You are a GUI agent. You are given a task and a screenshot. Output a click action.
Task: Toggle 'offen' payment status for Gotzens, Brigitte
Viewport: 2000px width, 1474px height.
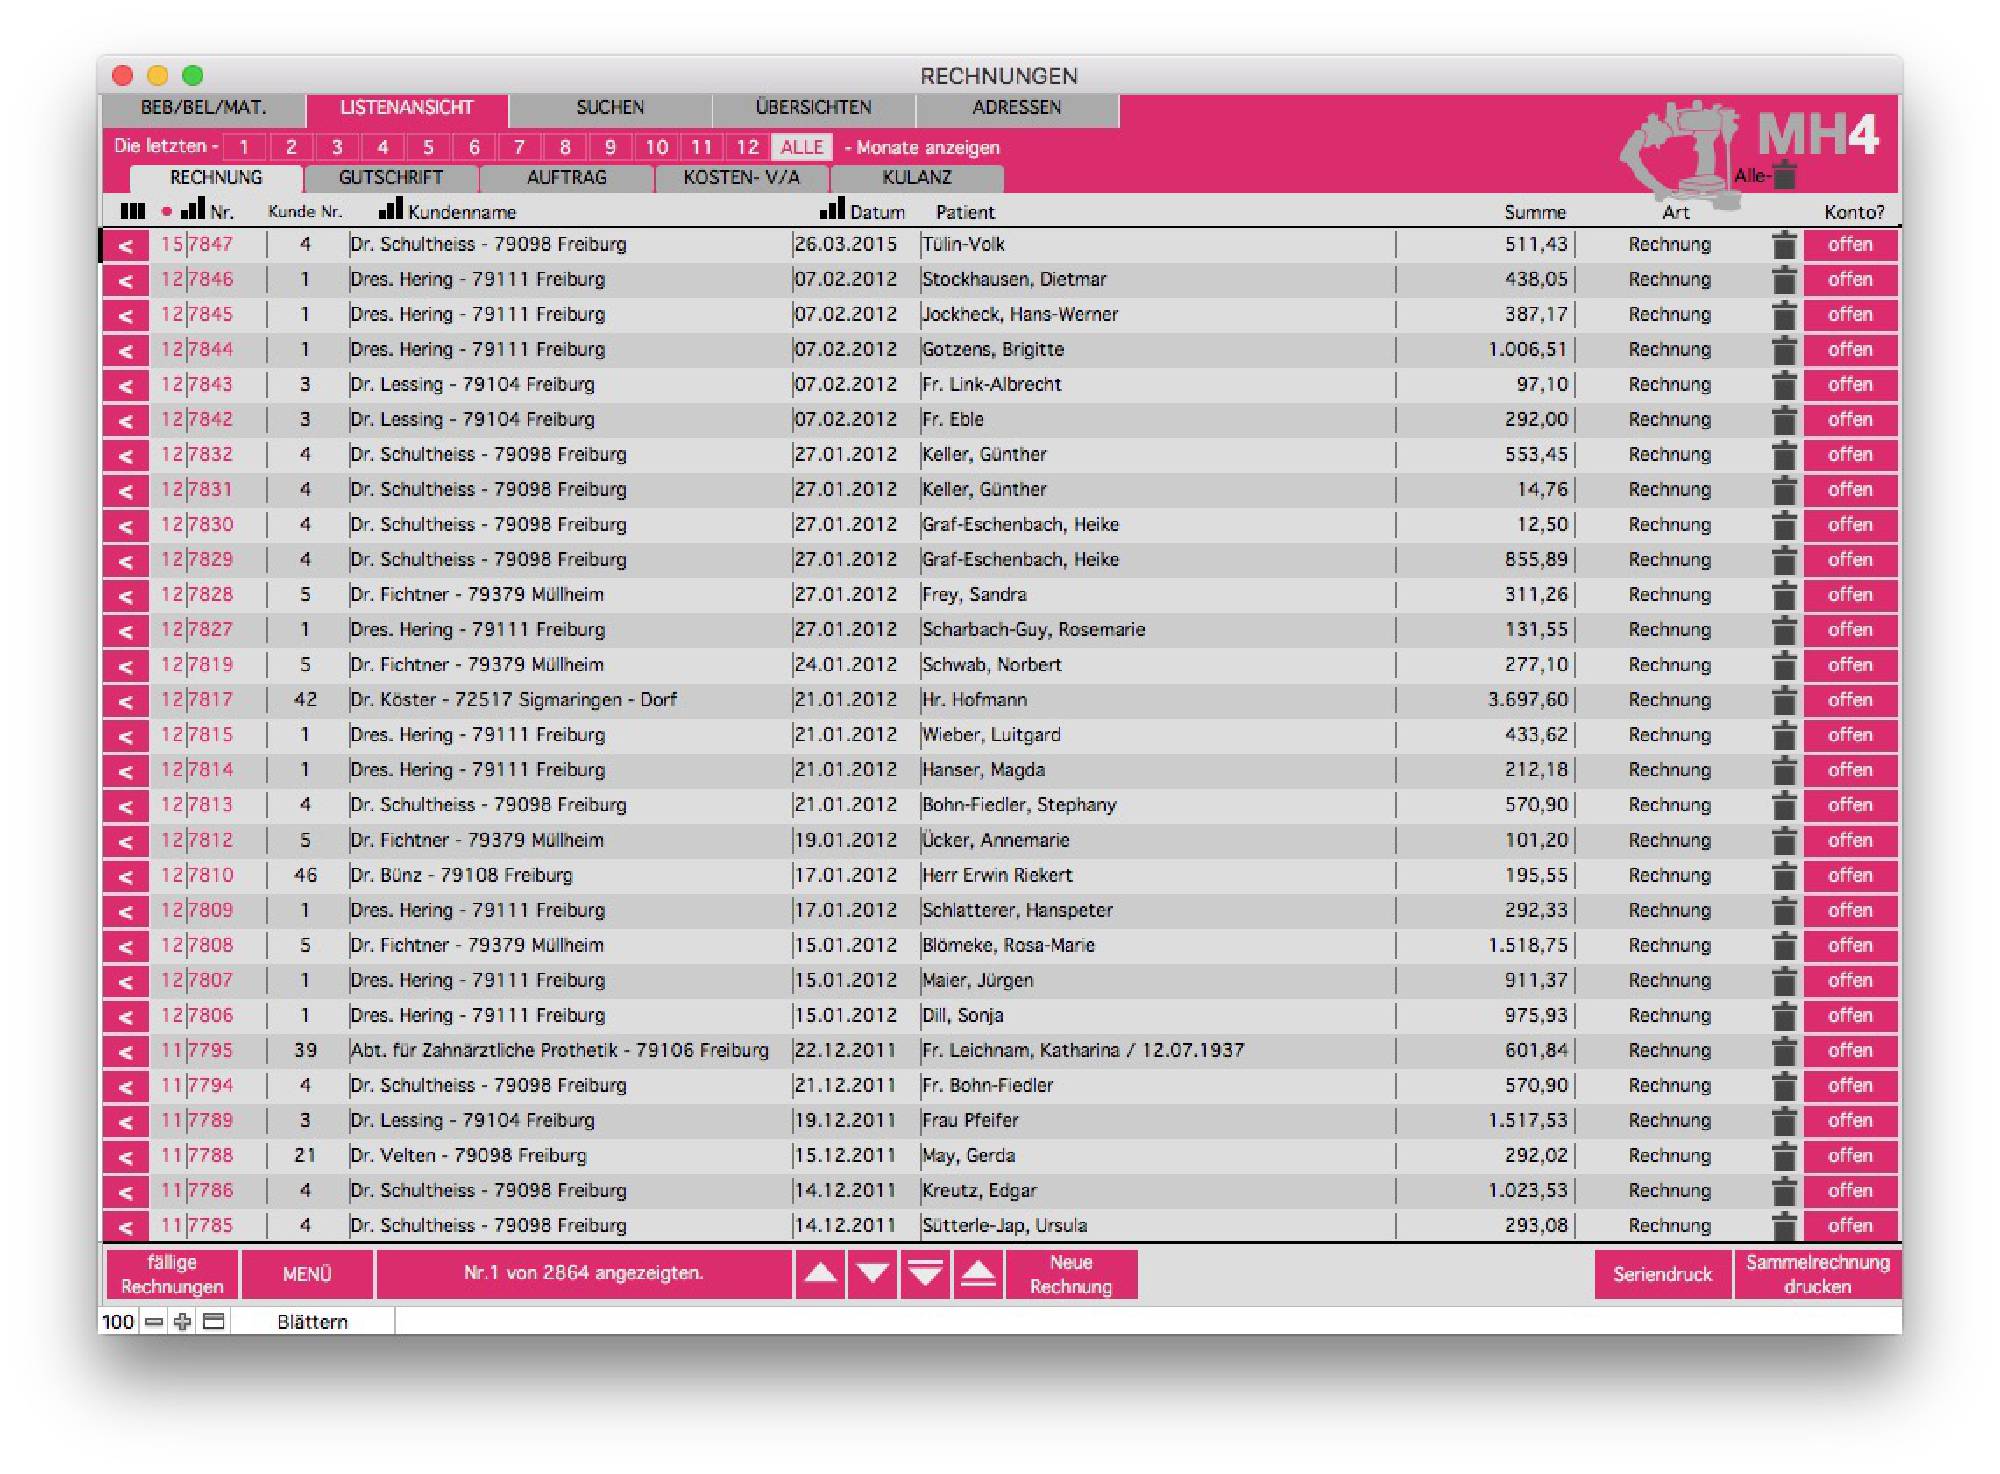pyautogui.click(x=1850, y=350)
